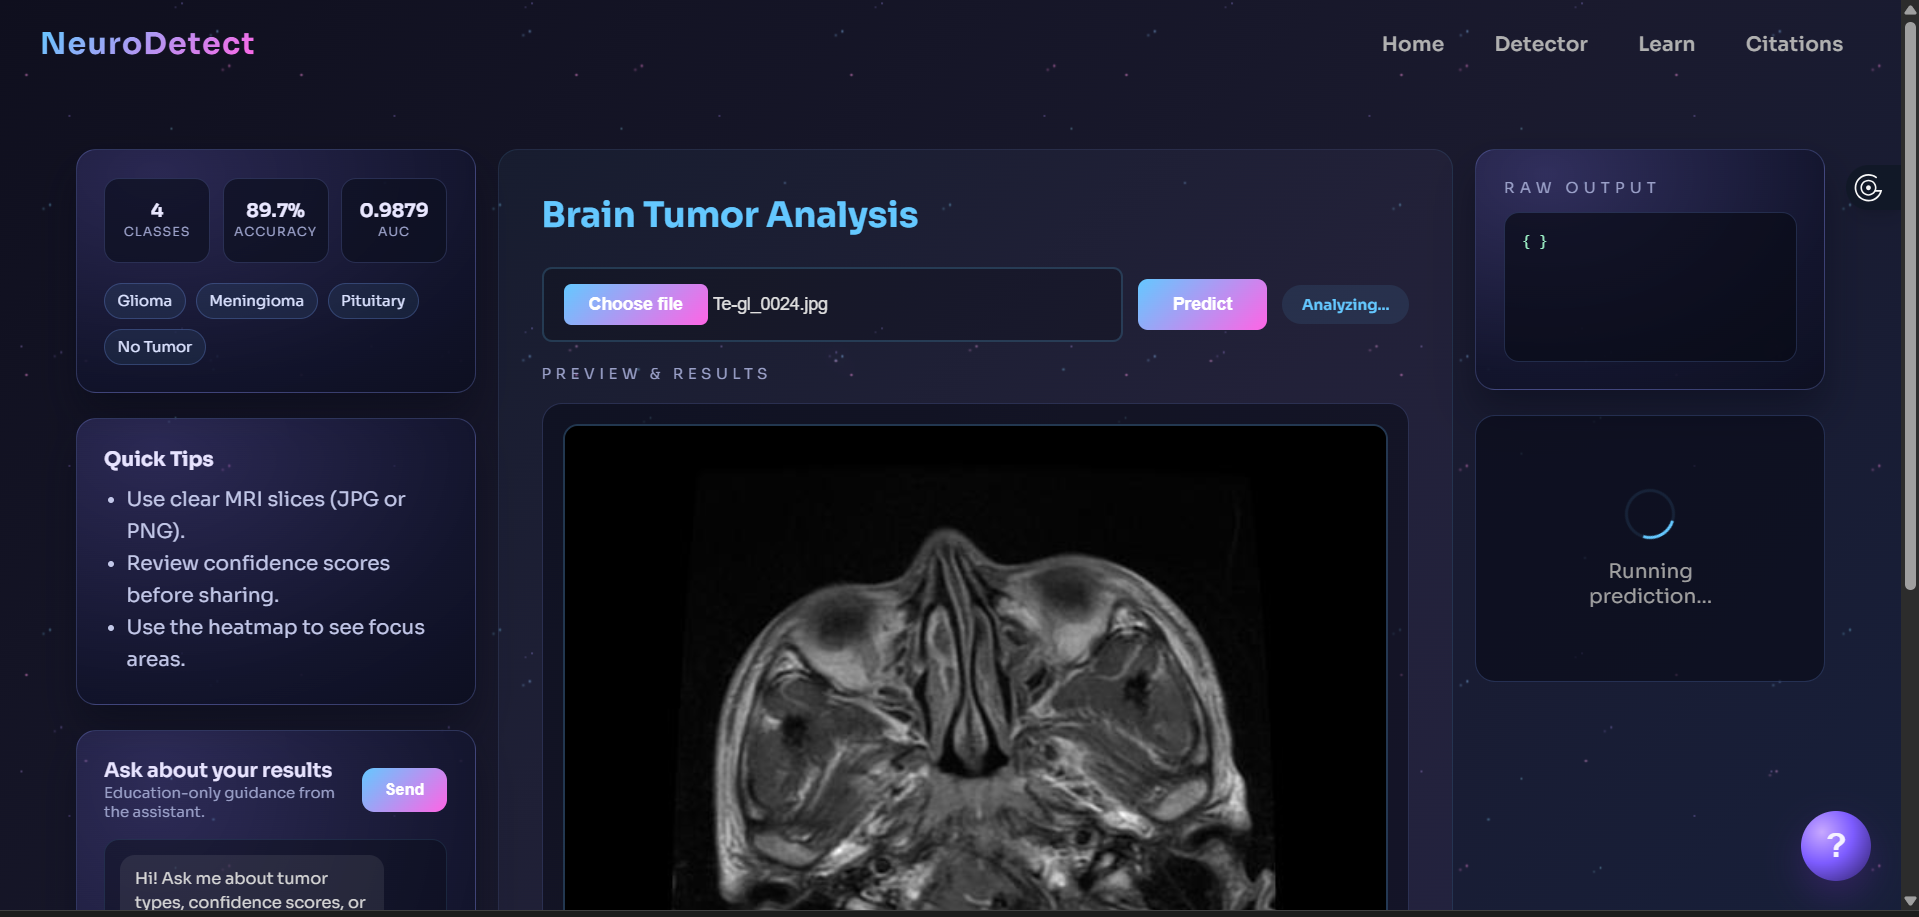Viewport: 1919px width, 917px height.
Task: Click the tip 'Use the heatmap to see focus areas'
Action: point(275,643)
